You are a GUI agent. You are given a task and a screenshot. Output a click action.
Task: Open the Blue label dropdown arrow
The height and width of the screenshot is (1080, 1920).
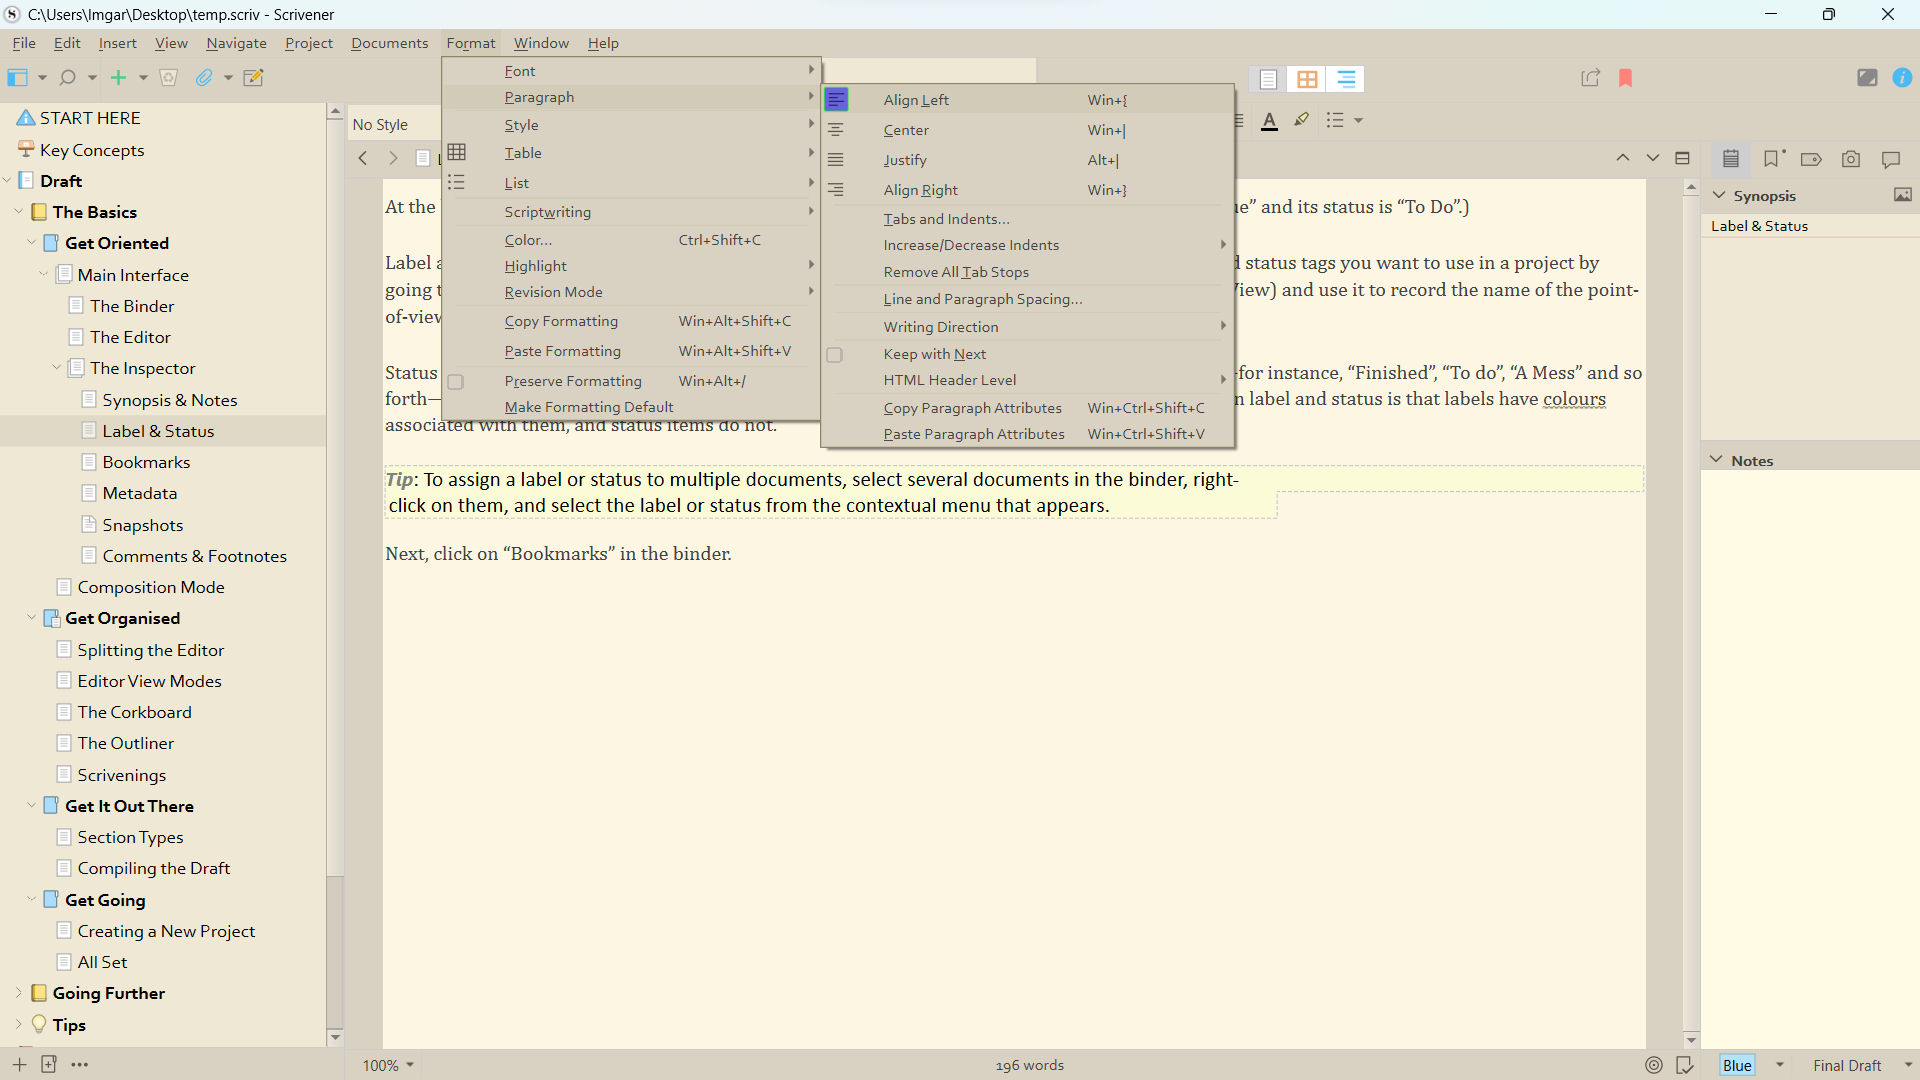1780,1065
